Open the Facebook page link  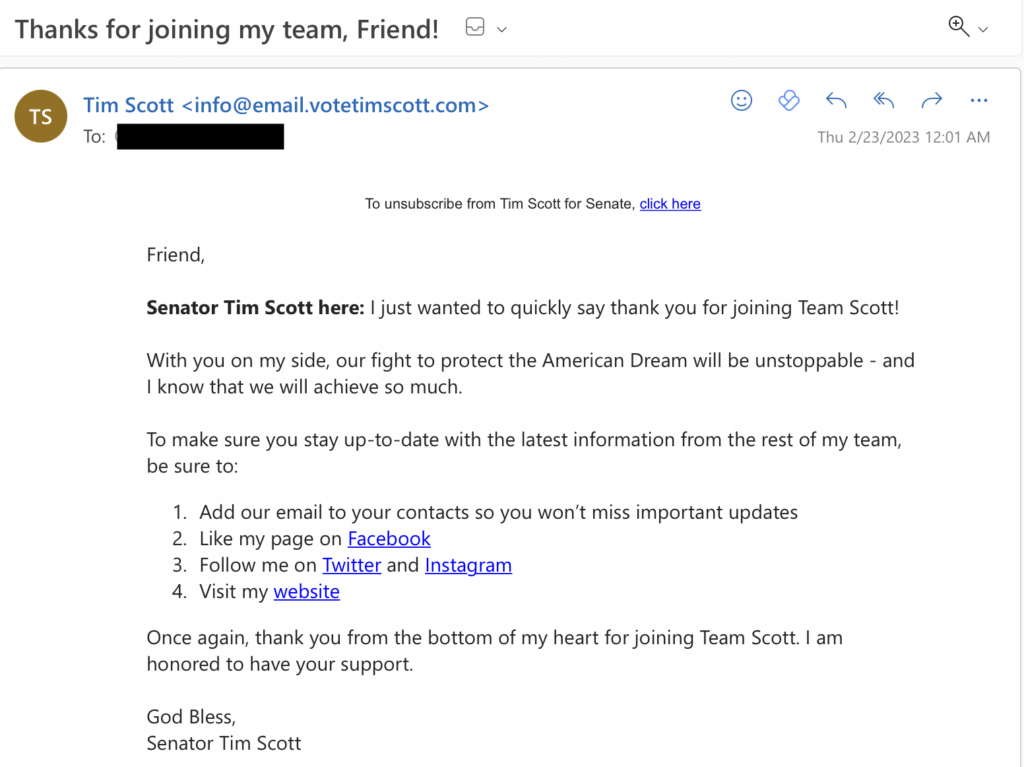tap(389, 538)
